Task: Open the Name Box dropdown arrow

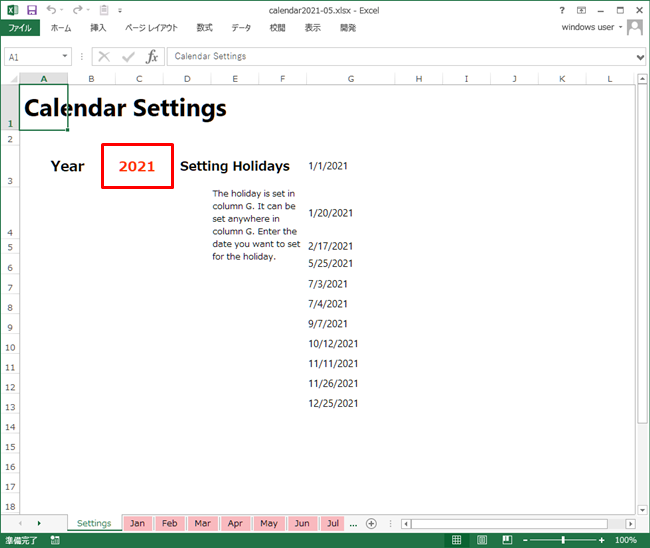Action: tap(66, 57)
